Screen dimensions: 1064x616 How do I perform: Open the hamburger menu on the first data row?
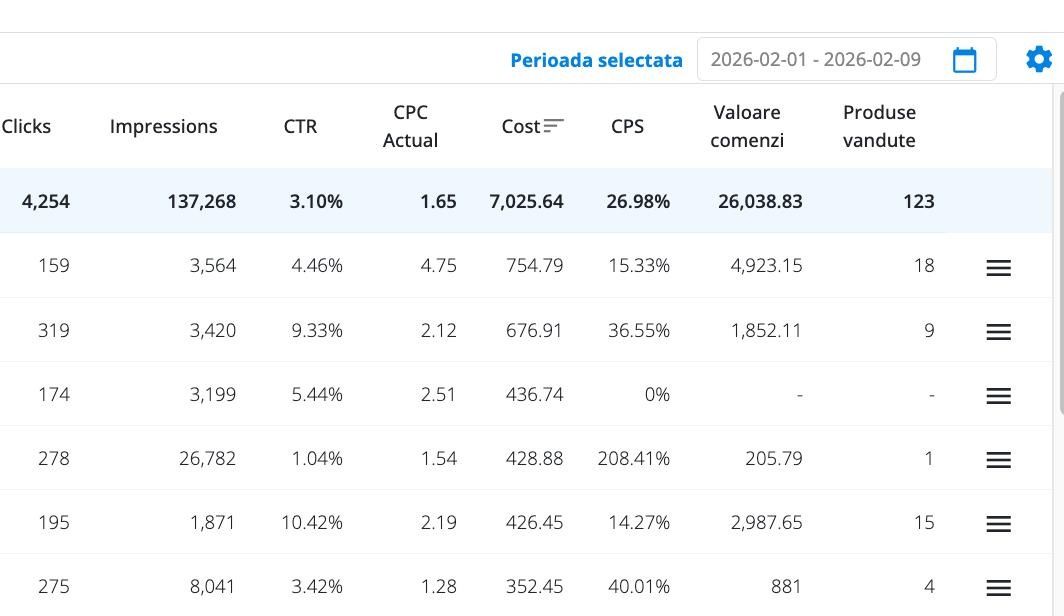coord(998,267)
